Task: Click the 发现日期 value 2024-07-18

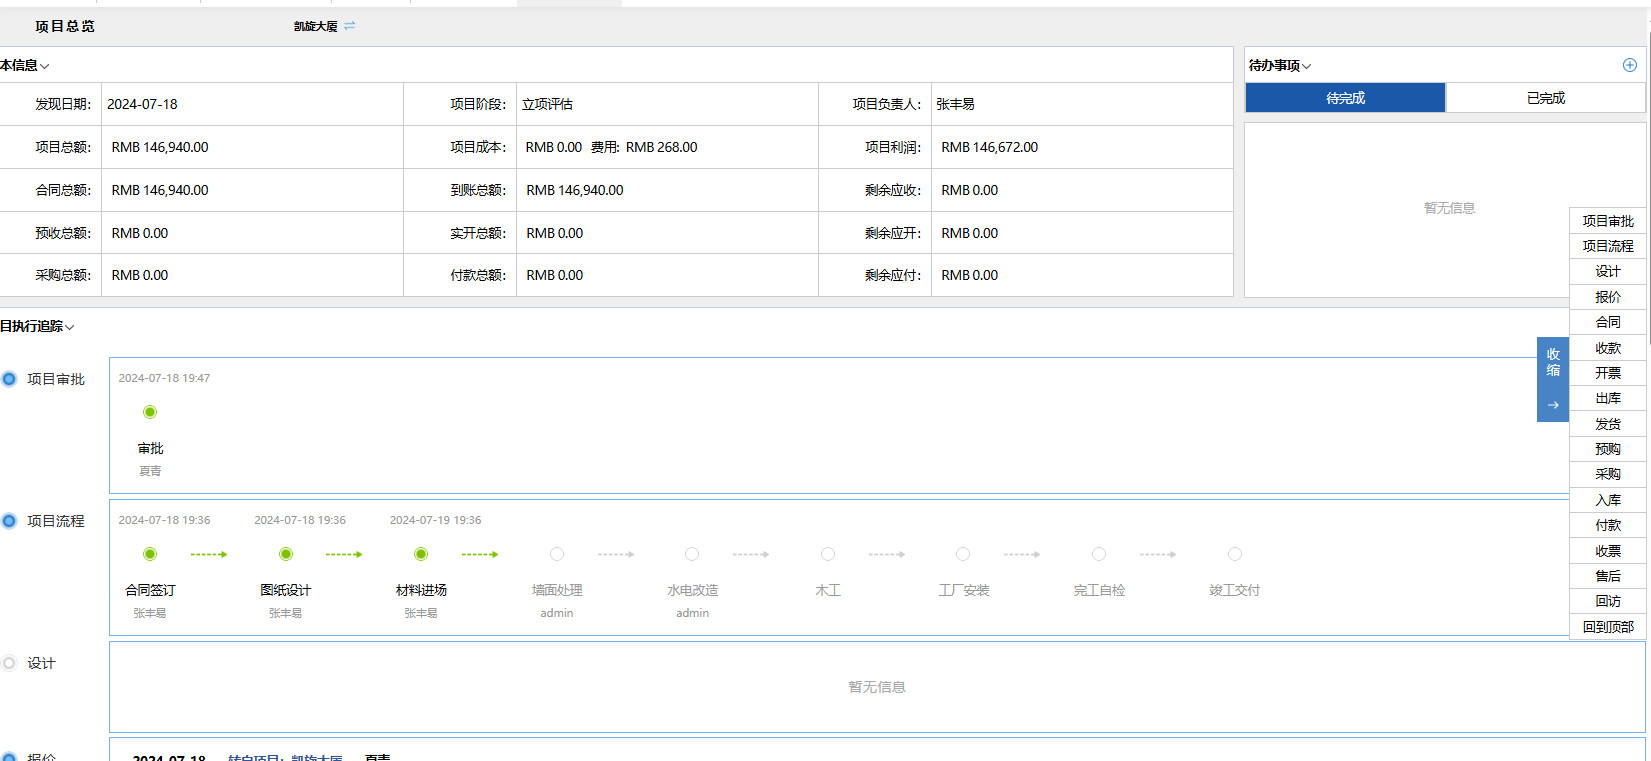Action: click(x=142, y=104)
